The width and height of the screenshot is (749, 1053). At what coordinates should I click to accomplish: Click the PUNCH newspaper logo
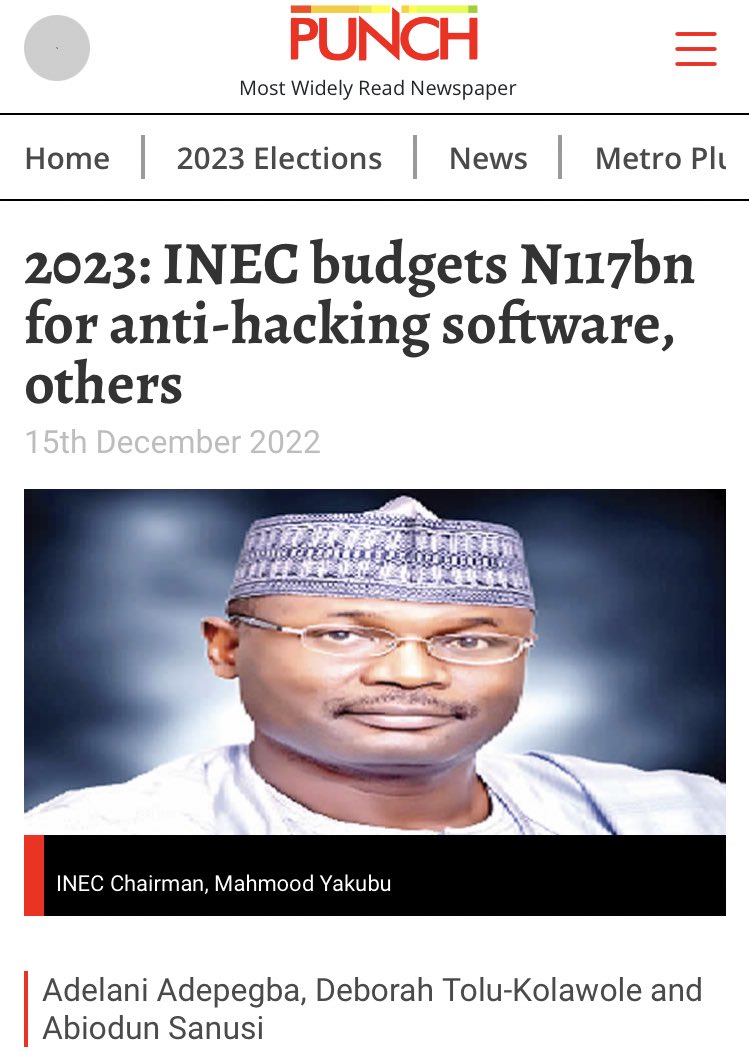tap(384, 32)
